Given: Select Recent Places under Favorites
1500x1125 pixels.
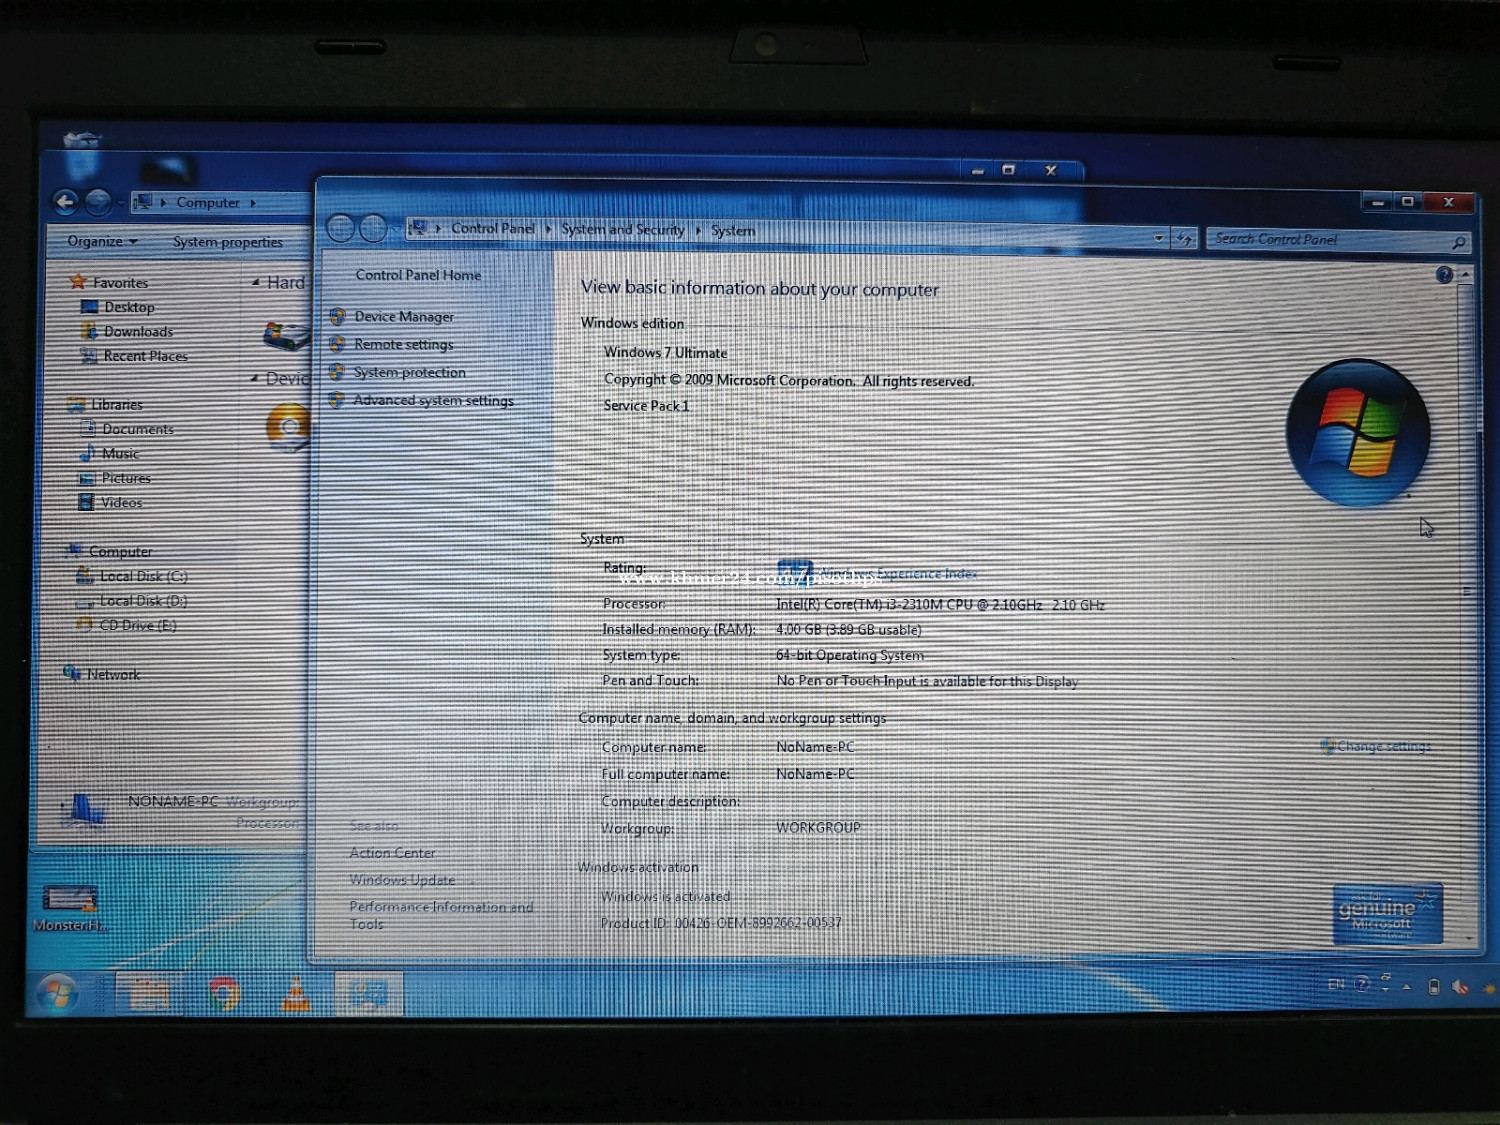Looking at the screenshot, I should tap(145, 356).
